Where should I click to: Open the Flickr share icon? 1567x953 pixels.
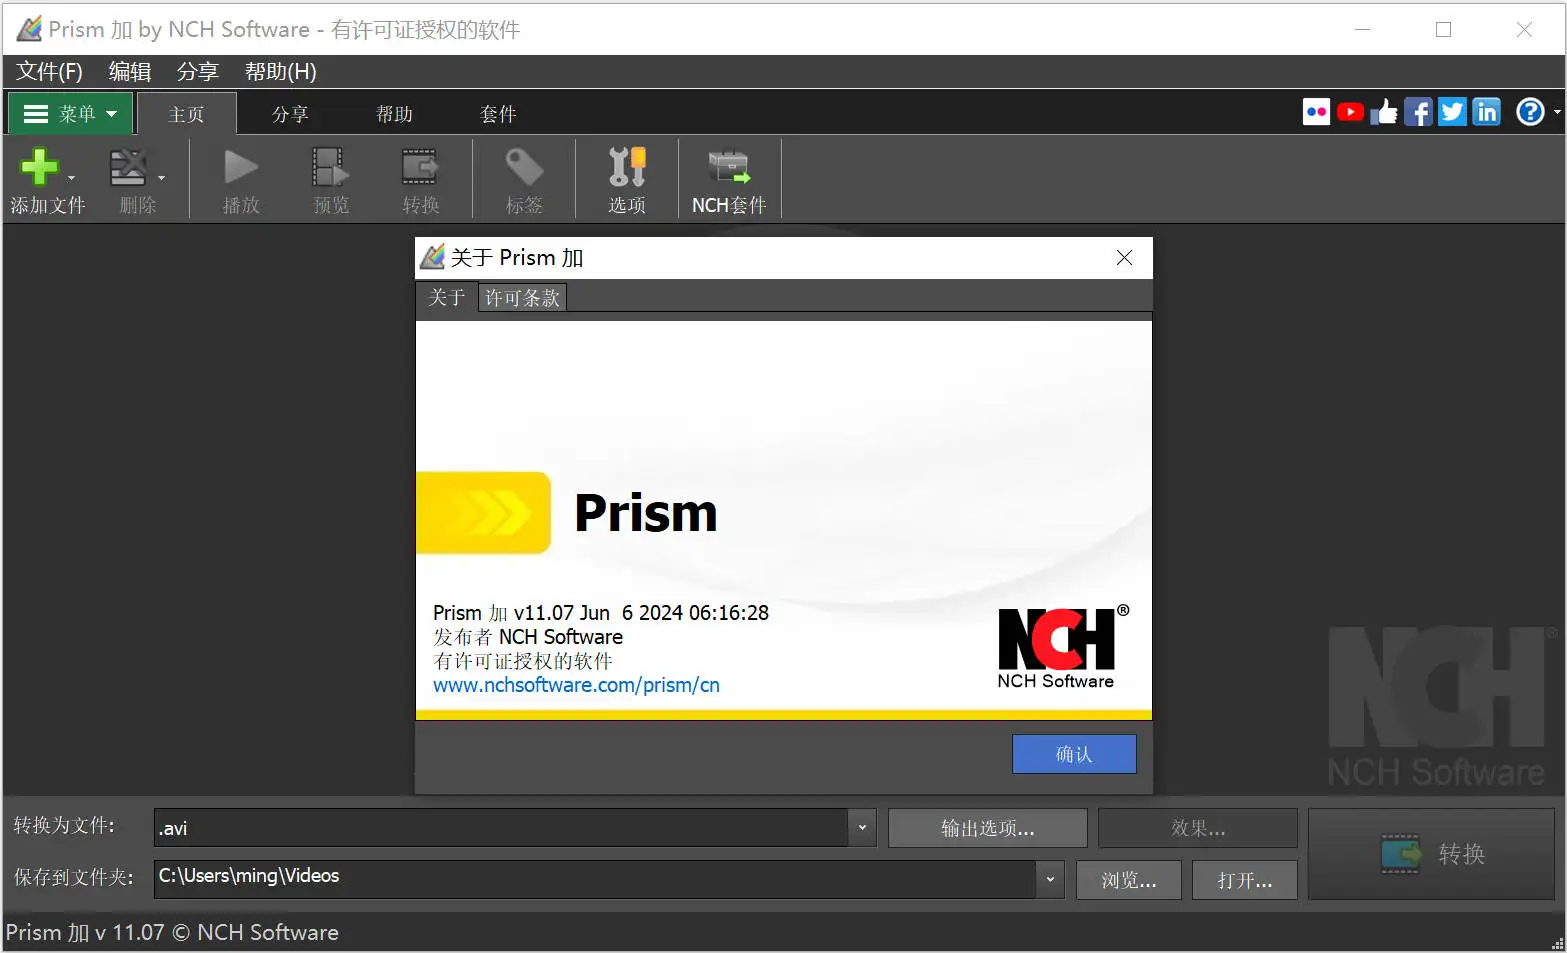pyautogui.click(x=1316, y=112)
